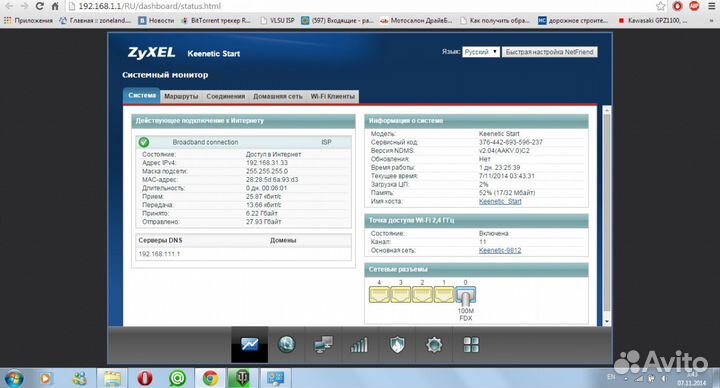Image resolution: width=720 pixels, height=388 pixels.
Task: Open the VLSU ISP bookmark
Action: [277, 20]
